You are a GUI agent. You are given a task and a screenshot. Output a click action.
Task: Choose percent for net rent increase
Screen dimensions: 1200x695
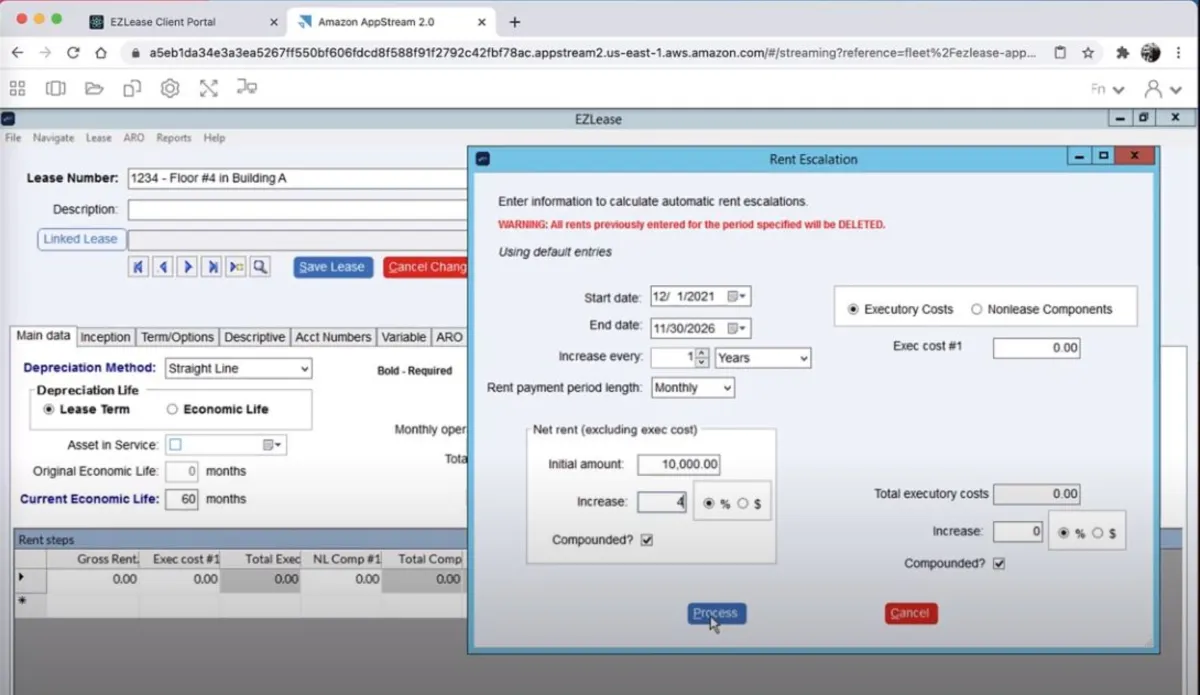coord(710,504)
